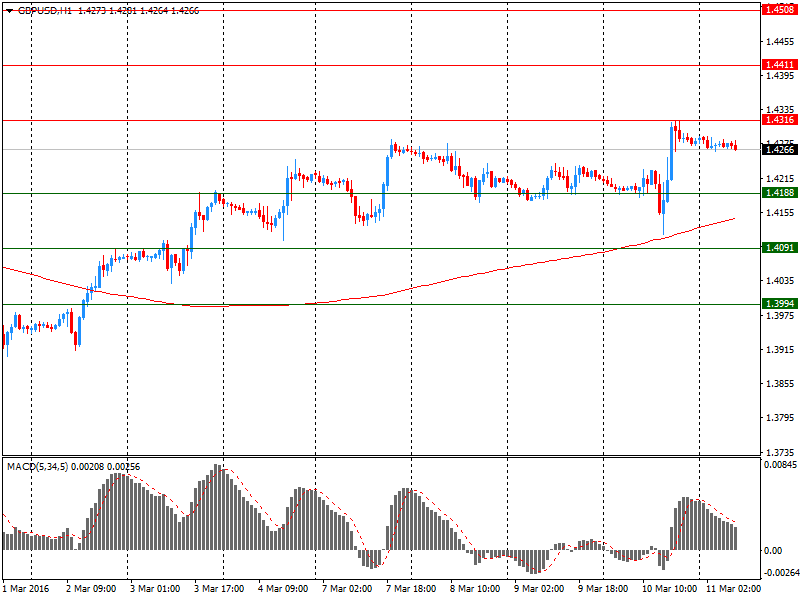Screen dimensions: 800x600
Task: Click the MACD scale value -0.00264
Action: (x=781, y=572)
